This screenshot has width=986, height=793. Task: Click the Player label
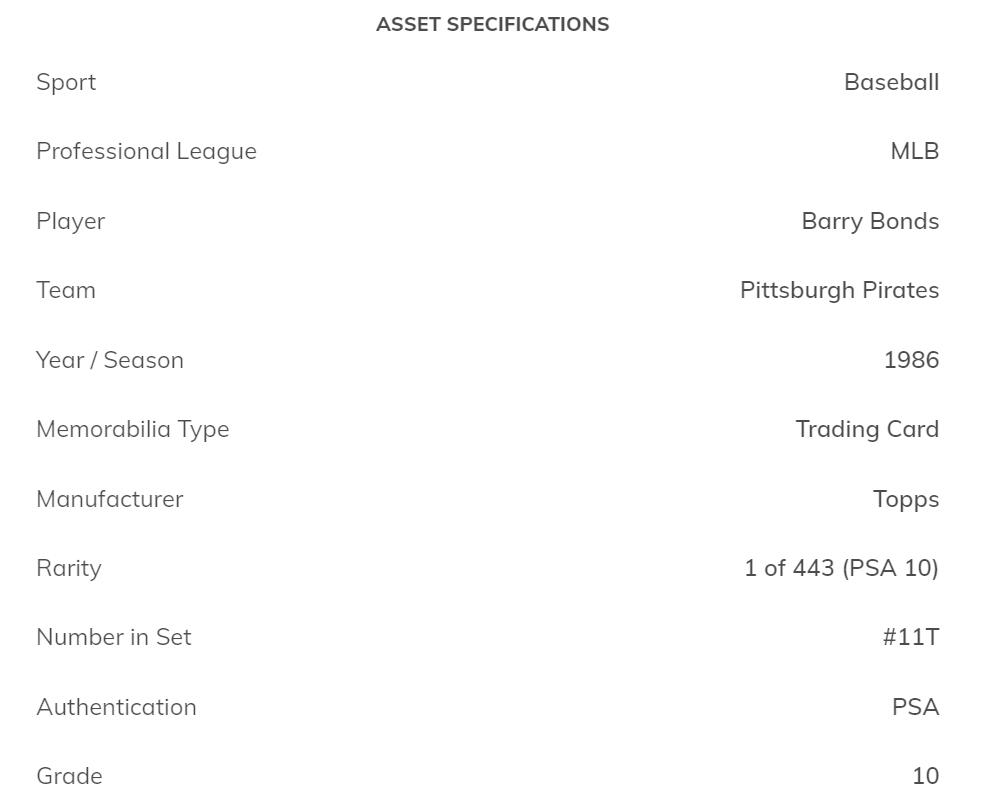click(70, 221)
